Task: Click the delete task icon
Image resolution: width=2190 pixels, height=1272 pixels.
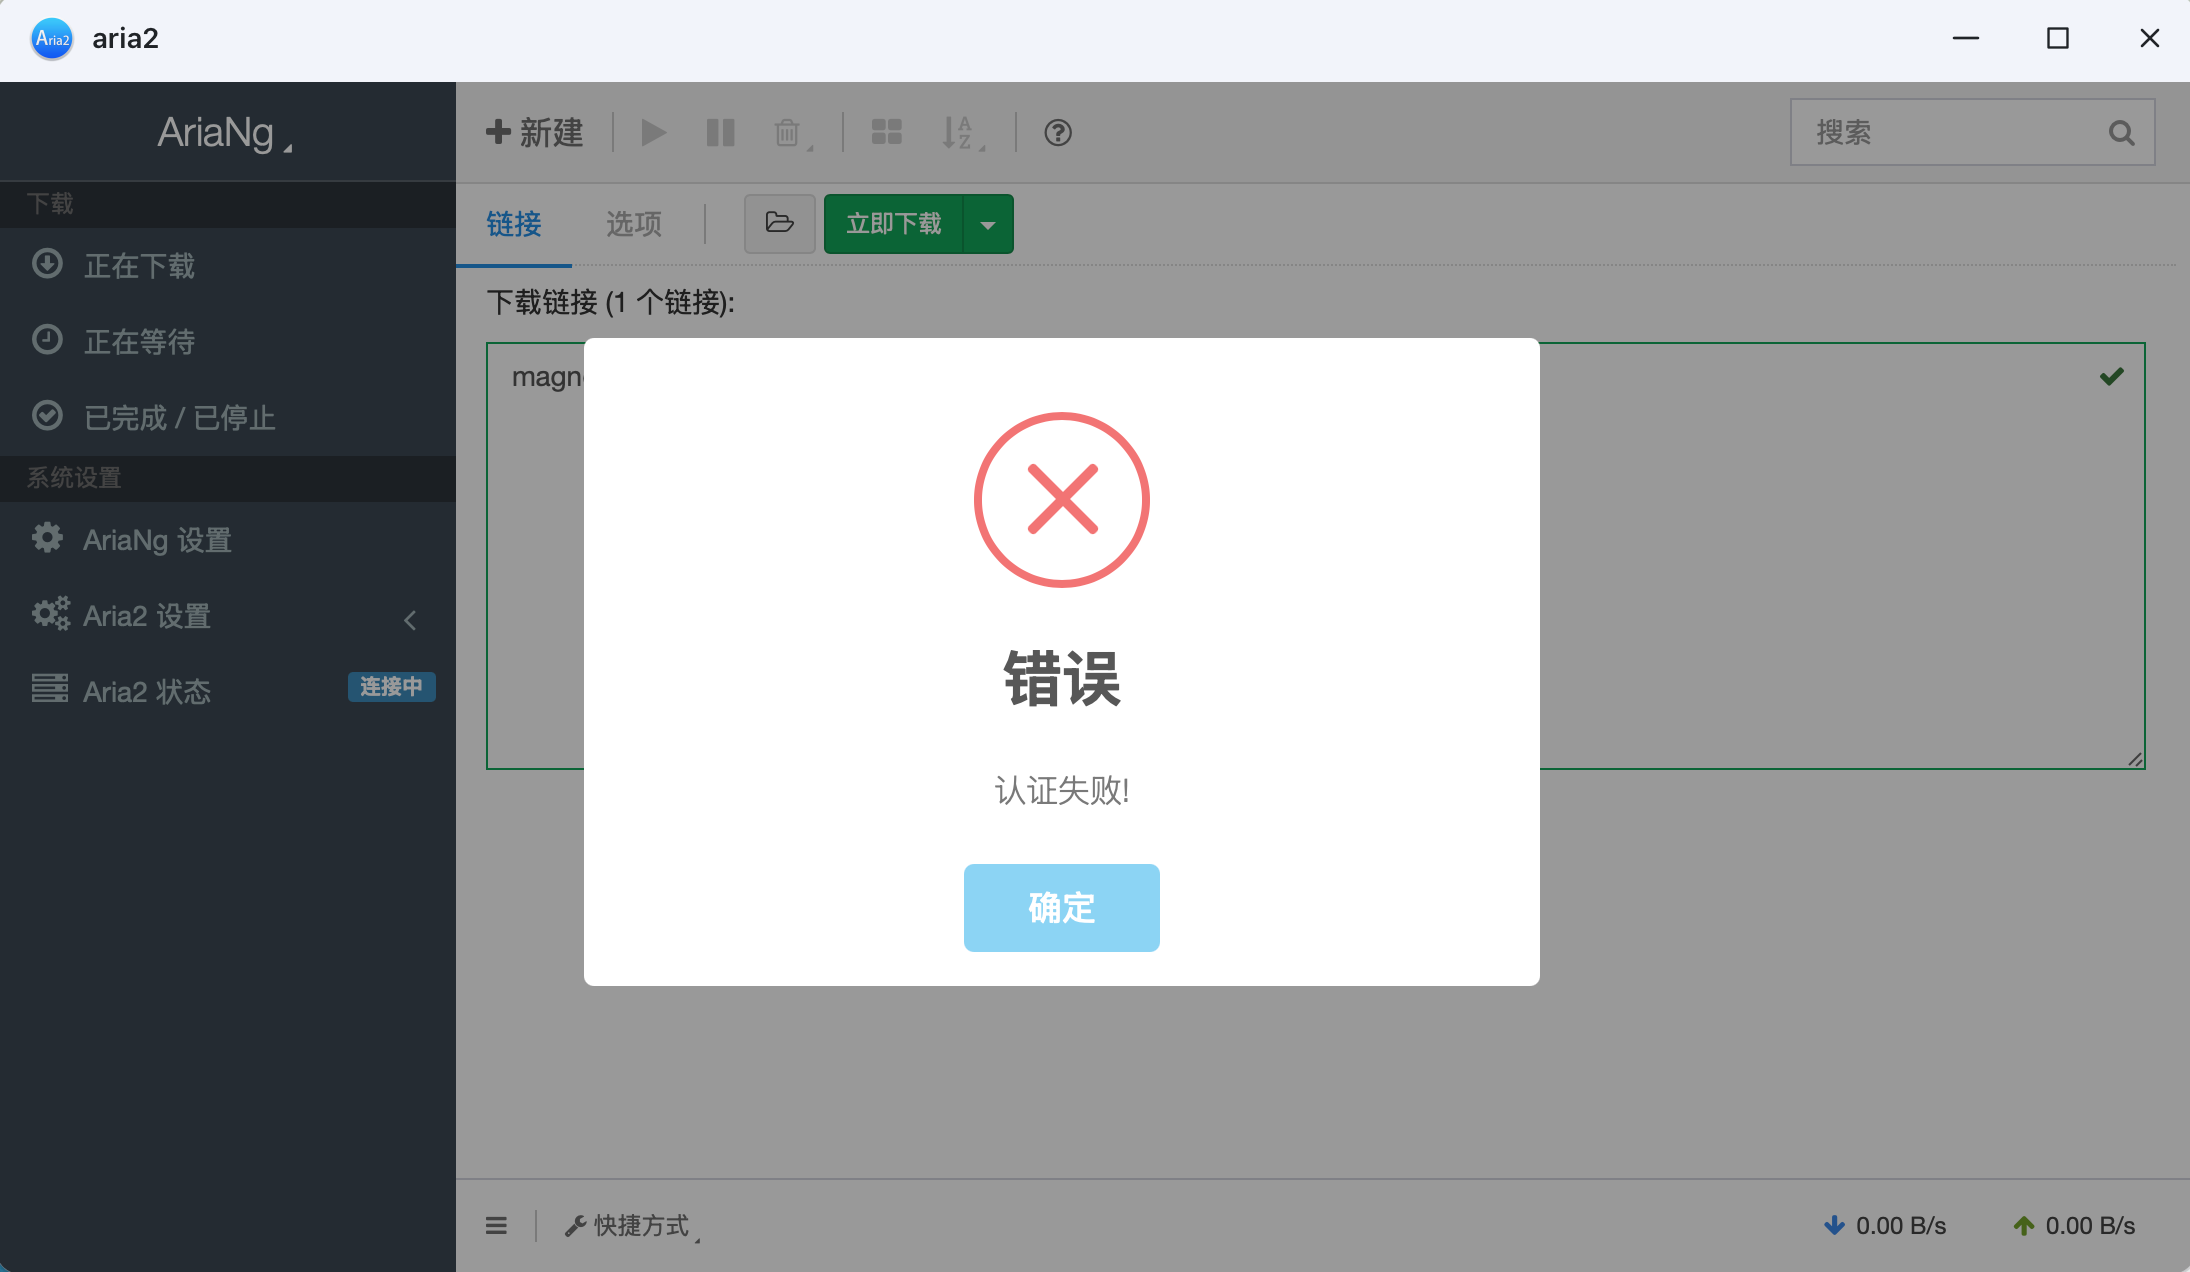Action: [787, 132]
